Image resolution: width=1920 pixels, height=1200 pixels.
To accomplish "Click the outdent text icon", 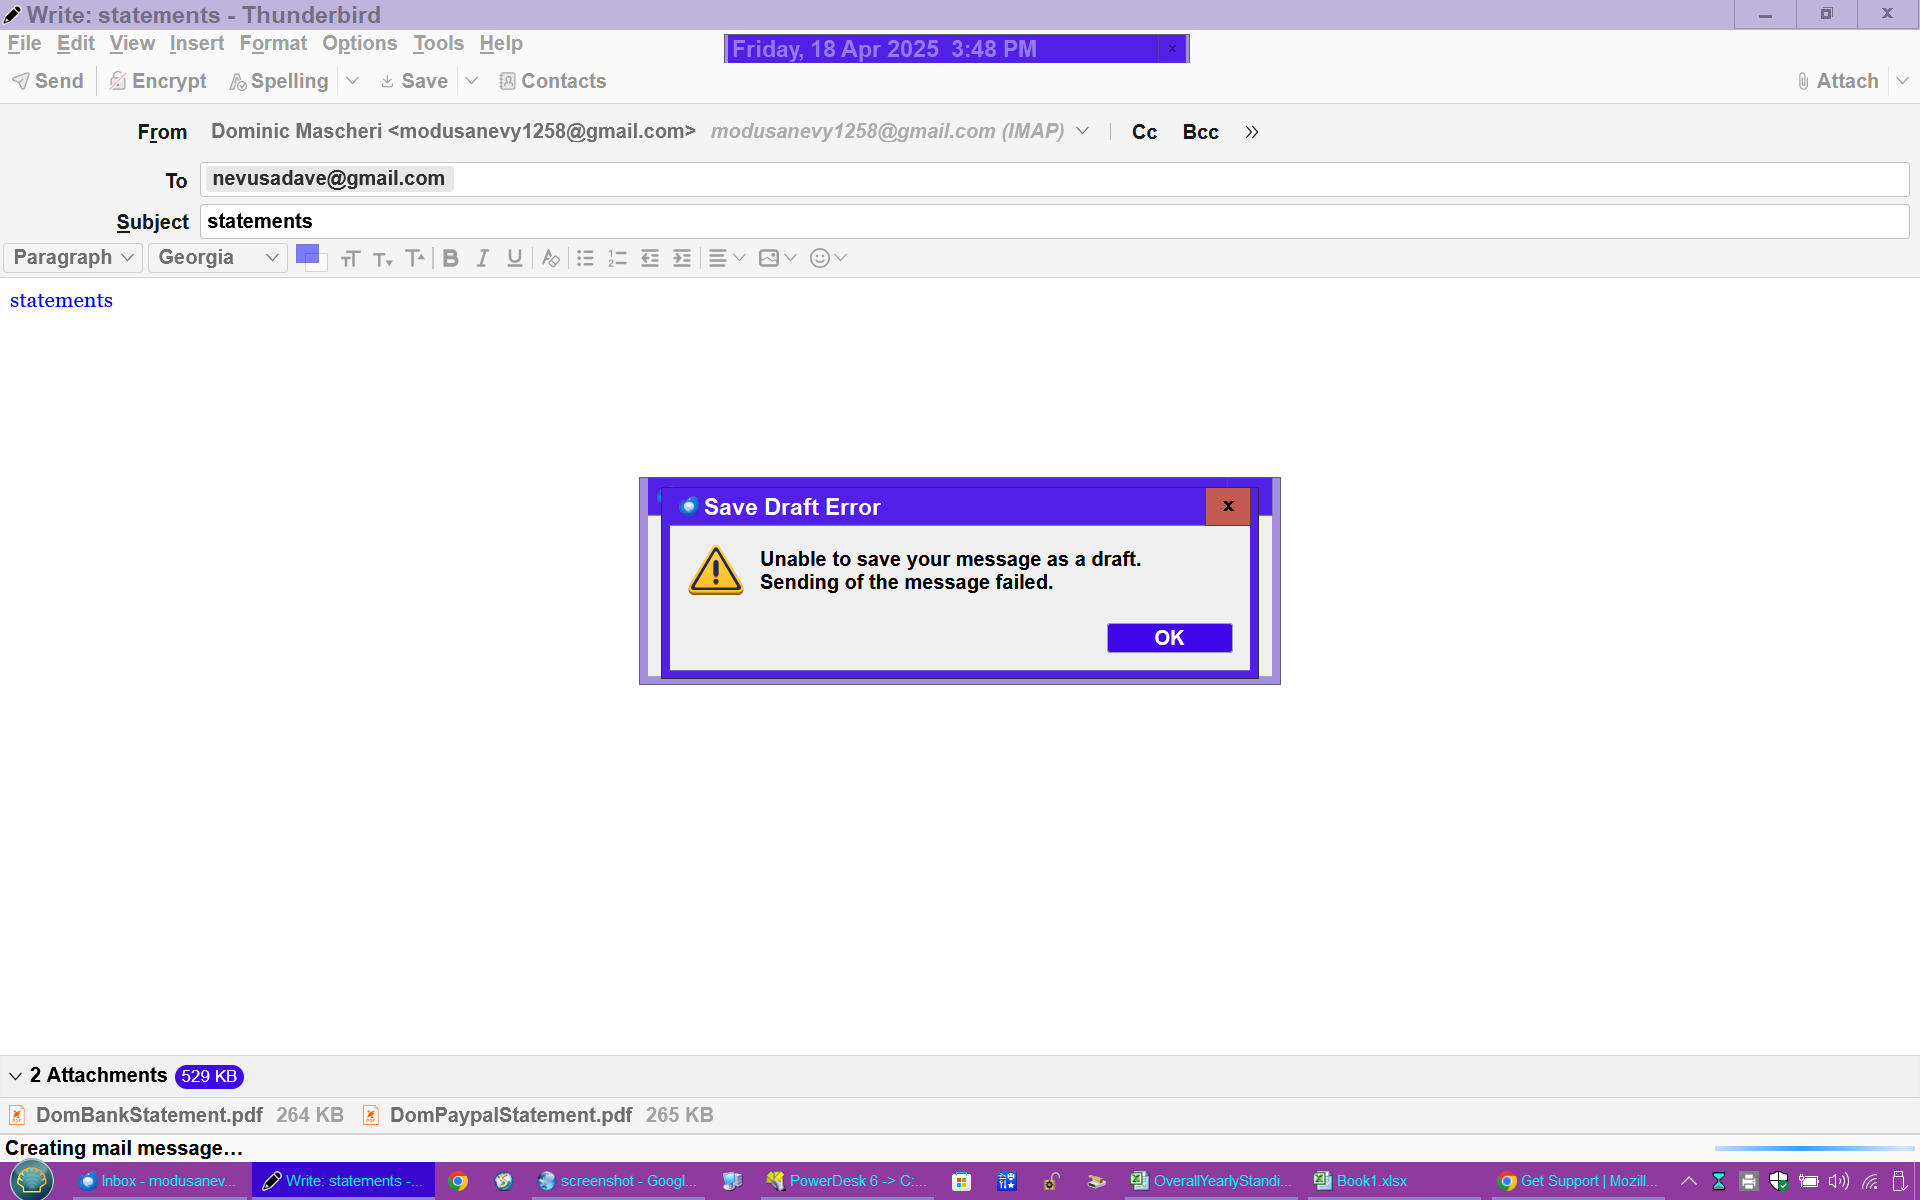I will pyautogui.click(x=650, y=258).
